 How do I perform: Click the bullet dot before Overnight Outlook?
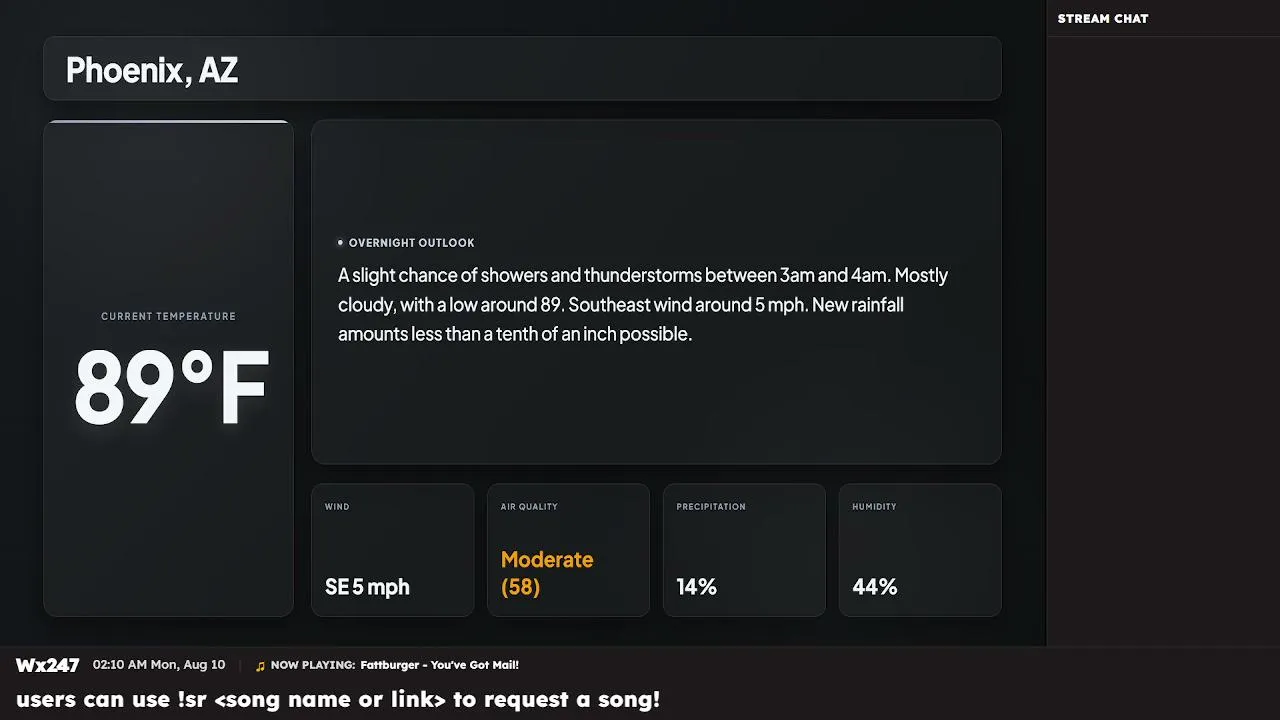point(340,243)
